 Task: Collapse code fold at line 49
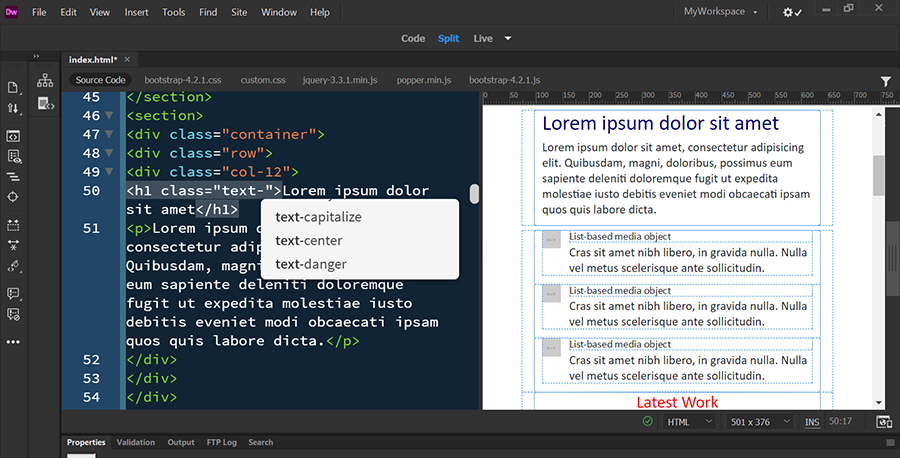(x=109, y=172)
